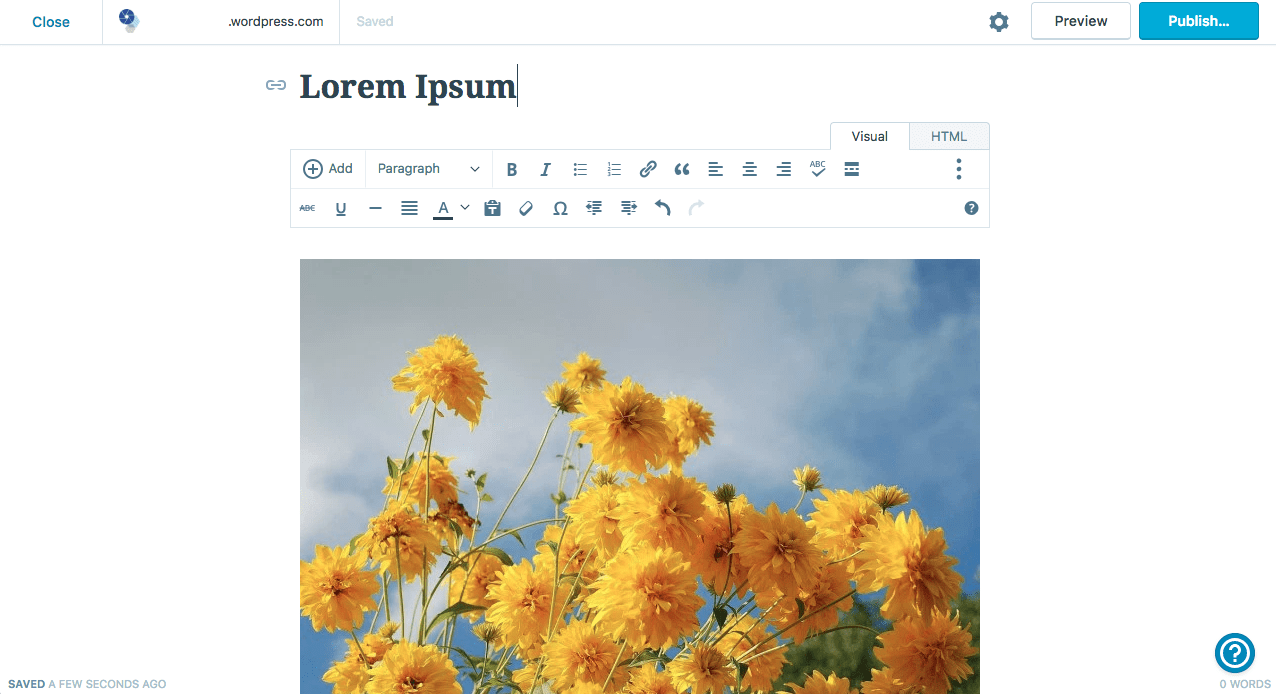The height and width of the screenshot is (694, 1276).
Task: Open the Paragraph format dropdown
Action: pyautogui.click(x=429, y=169)
